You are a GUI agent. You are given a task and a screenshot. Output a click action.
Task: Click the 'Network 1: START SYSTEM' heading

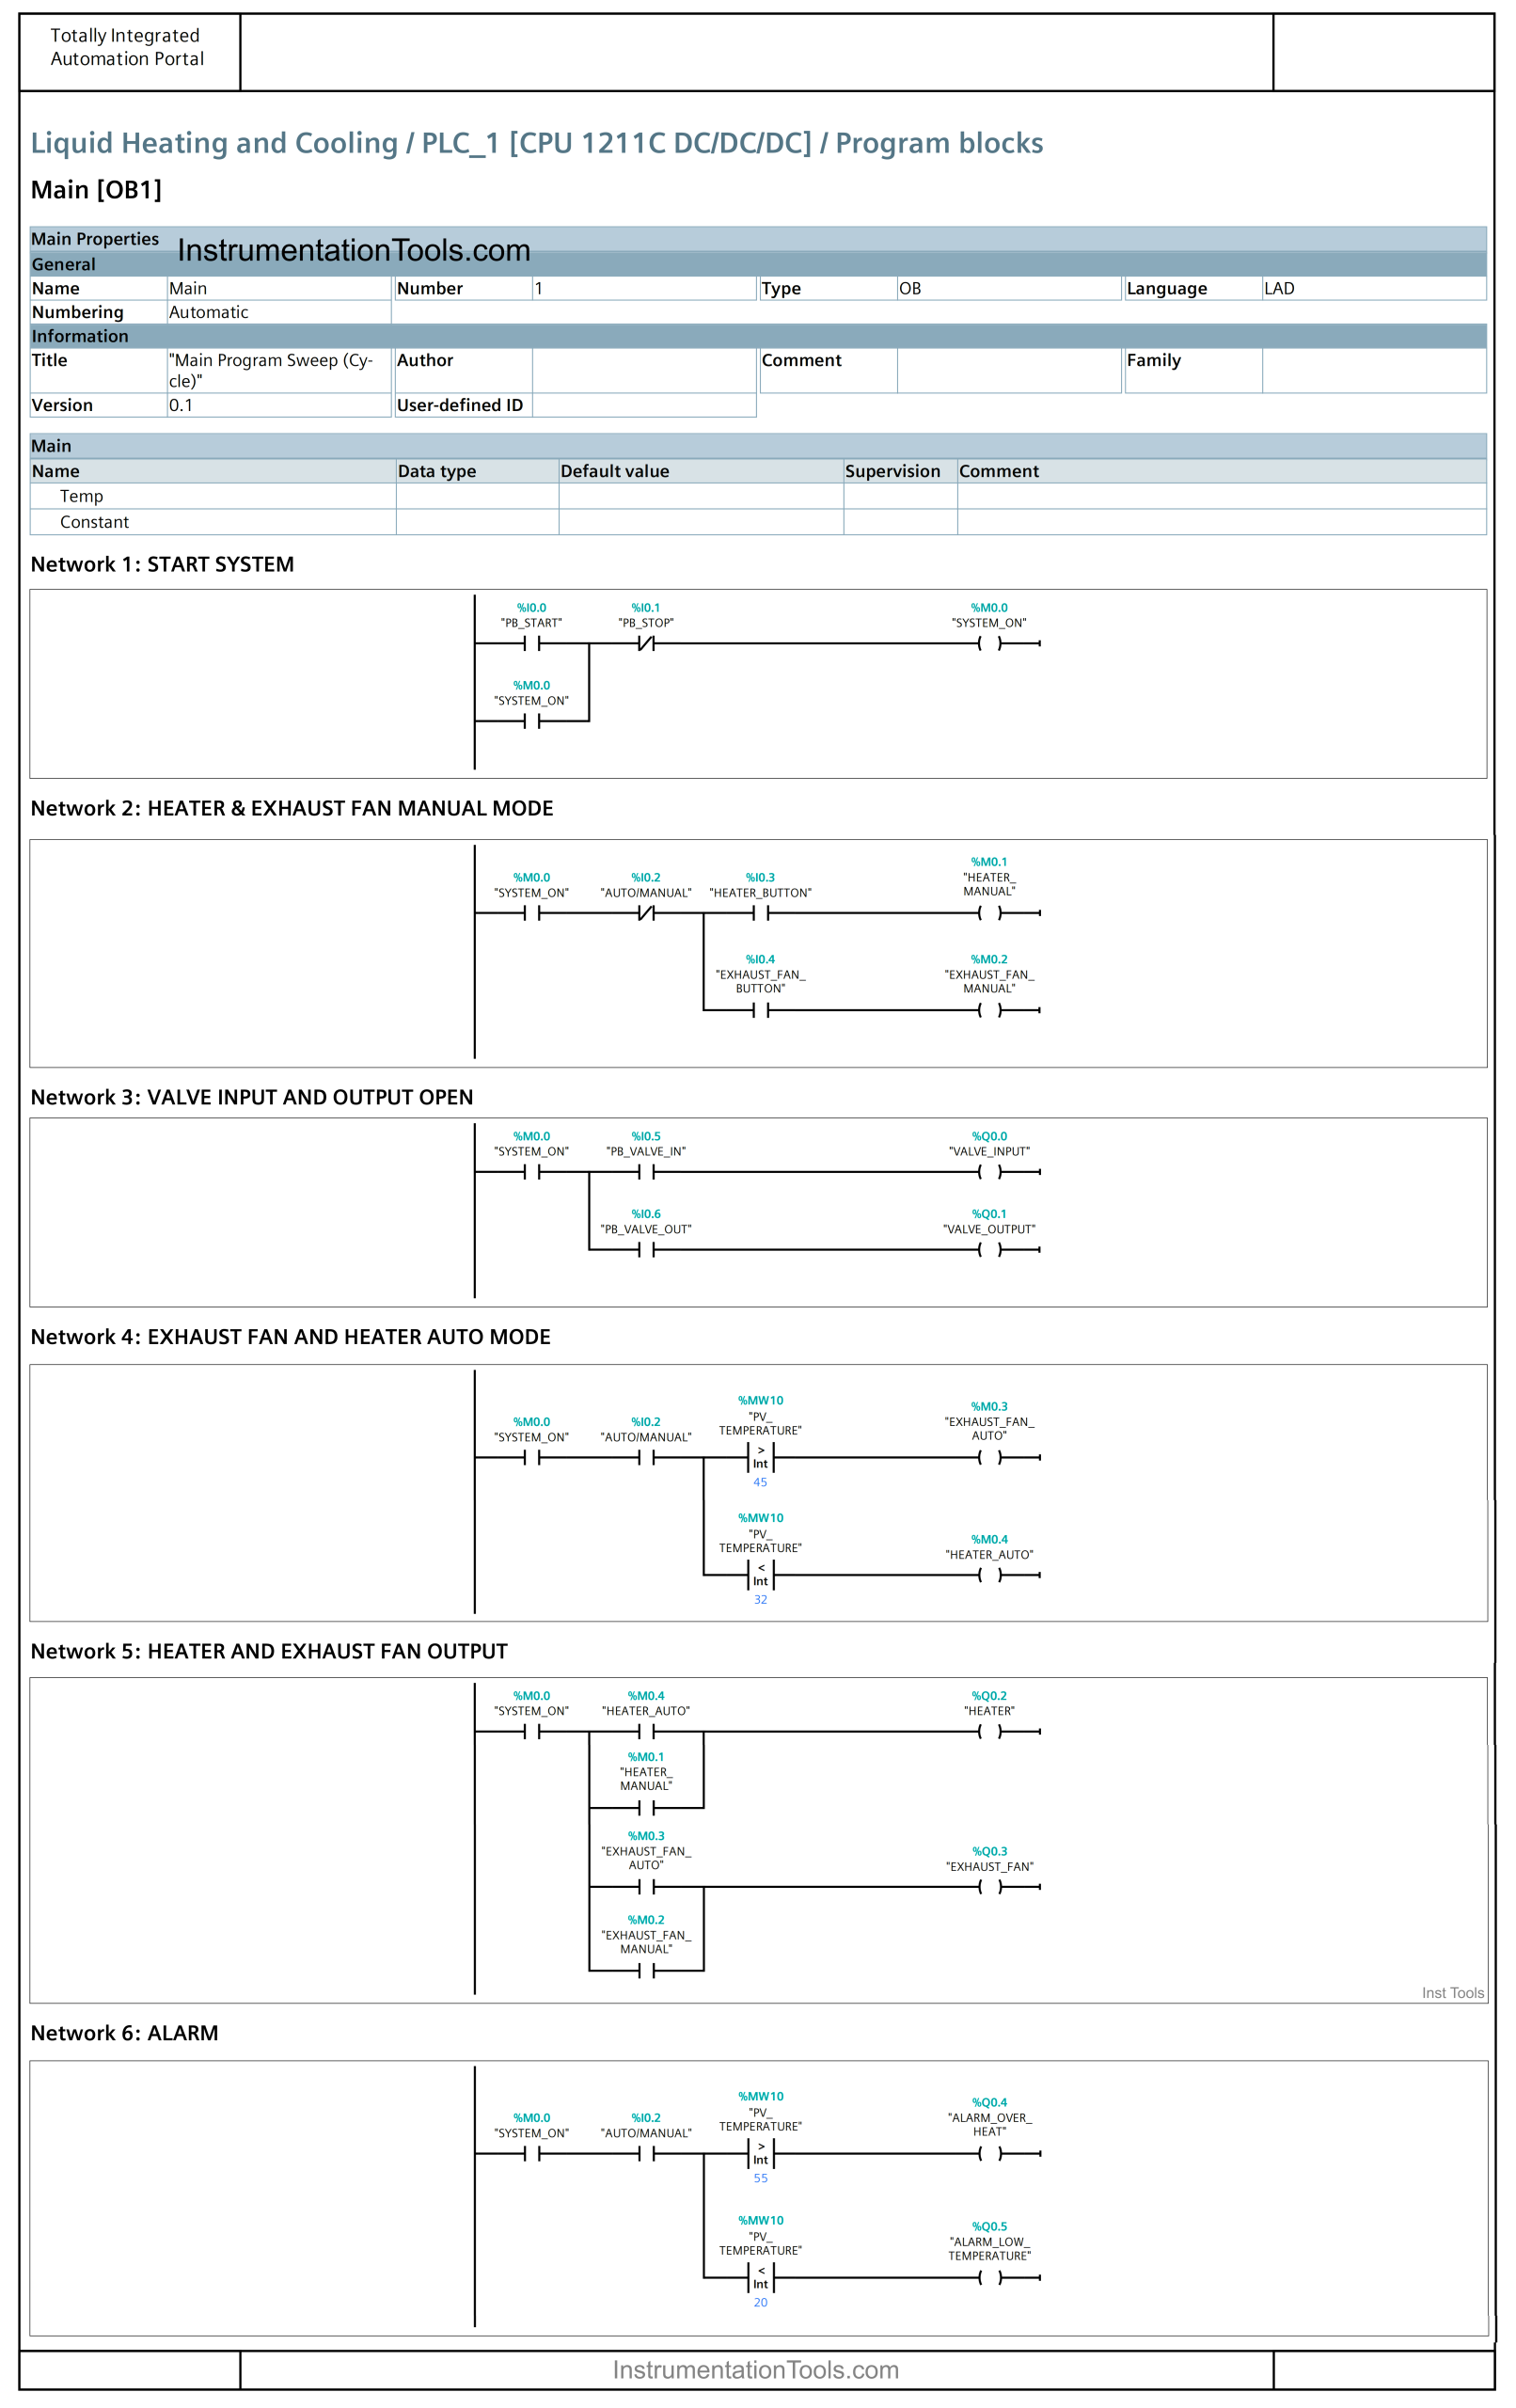[x=162, y=564]
